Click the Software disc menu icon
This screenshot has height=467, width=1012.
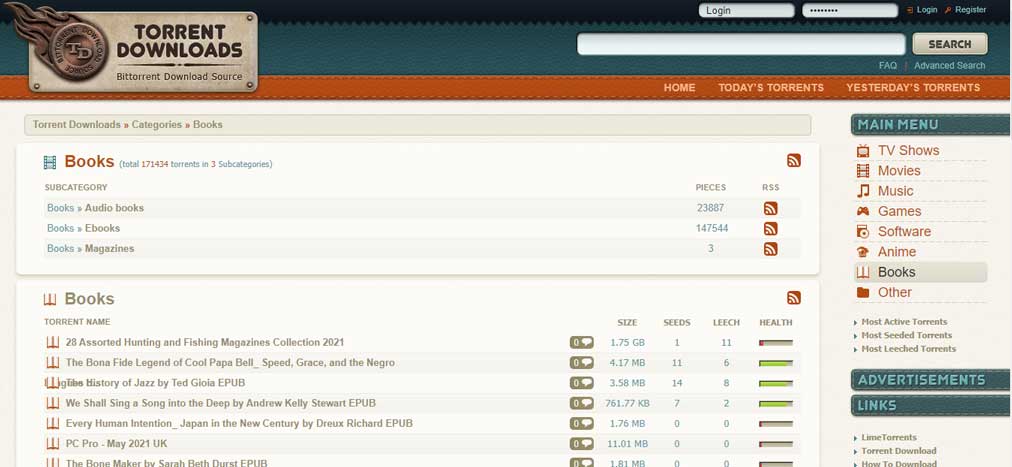point(863,232)
